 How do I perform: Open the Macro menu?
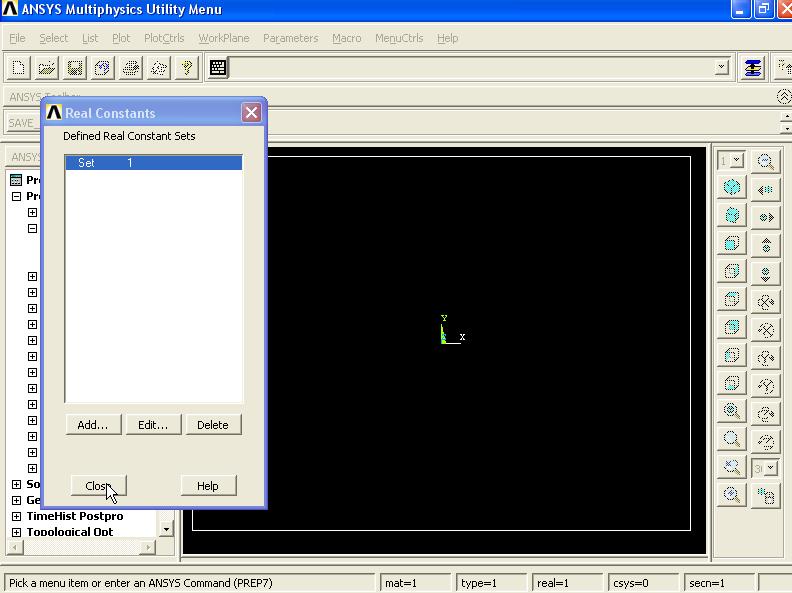click(x=346, y=38)
